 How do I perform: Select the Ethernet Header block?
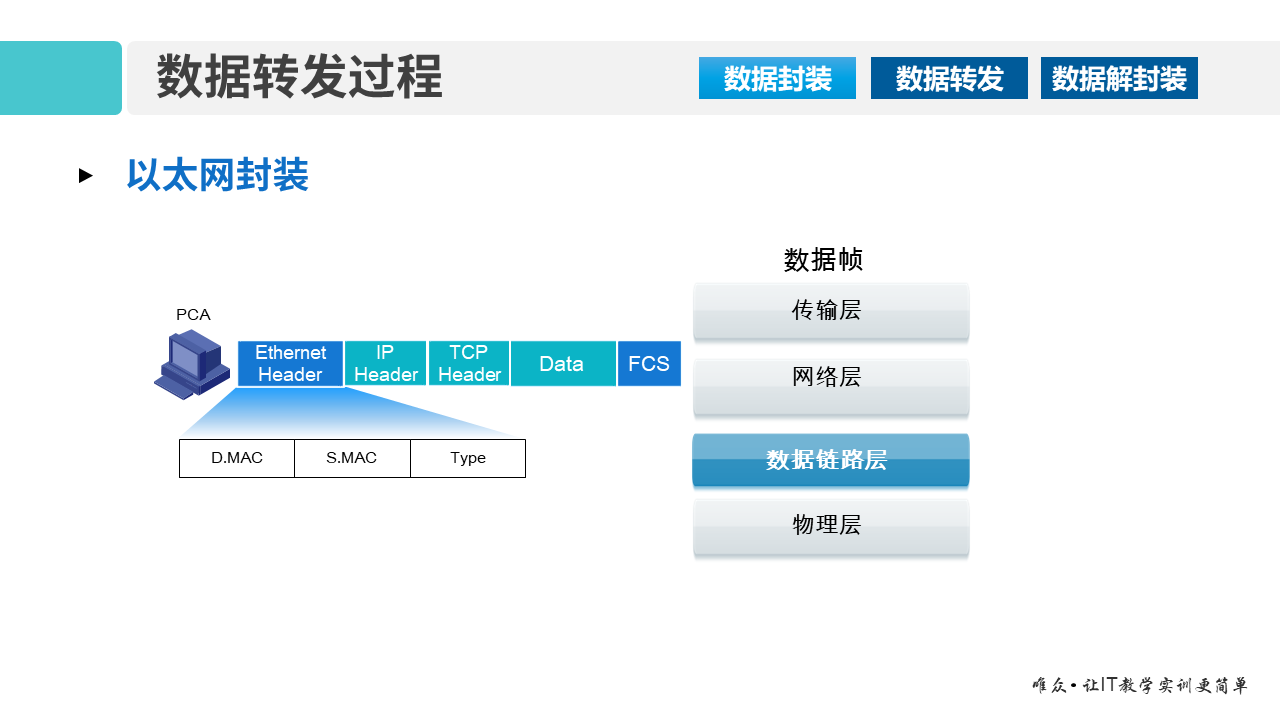click(290, 363)
